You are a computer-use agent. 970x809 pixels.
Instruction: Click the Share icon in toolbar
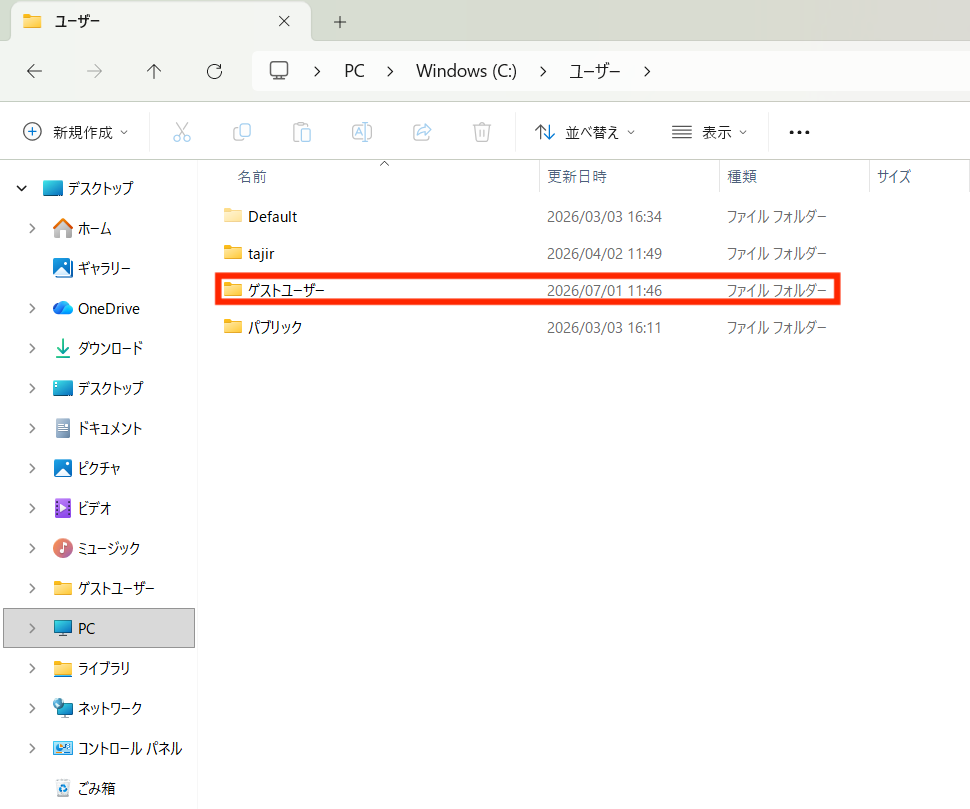pyautogui.click(x=422, y=132)
